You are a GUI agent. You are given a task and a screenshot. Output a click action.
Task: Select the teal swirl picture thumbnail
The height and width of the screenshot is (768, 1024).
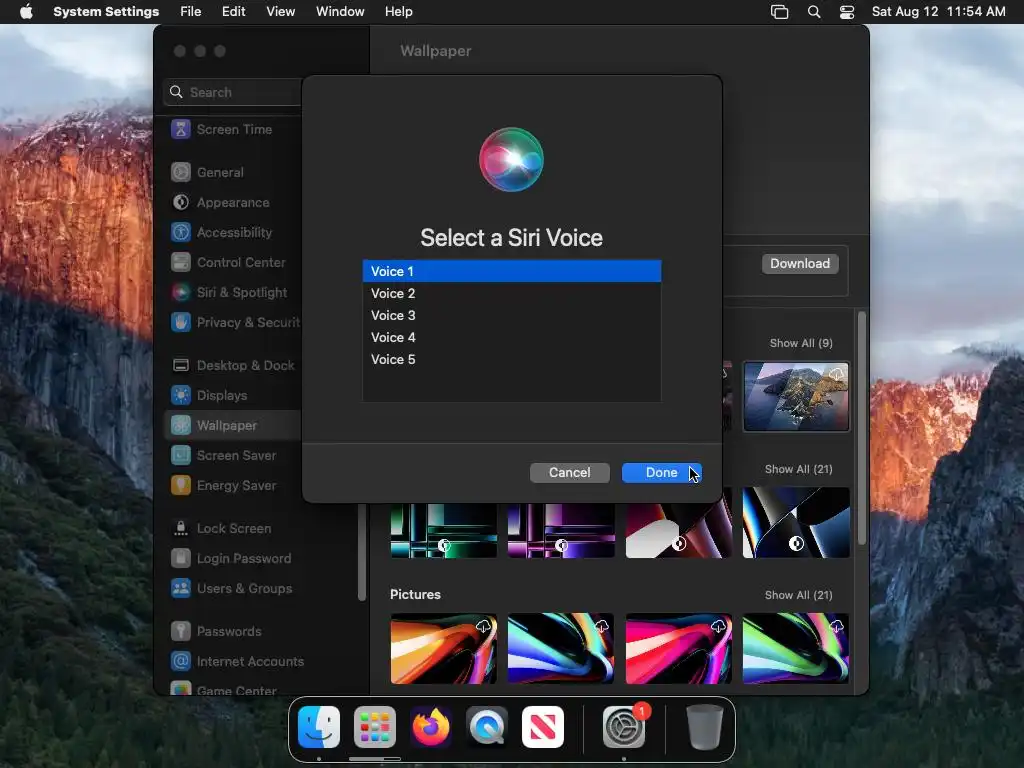[x=561, y=648]
